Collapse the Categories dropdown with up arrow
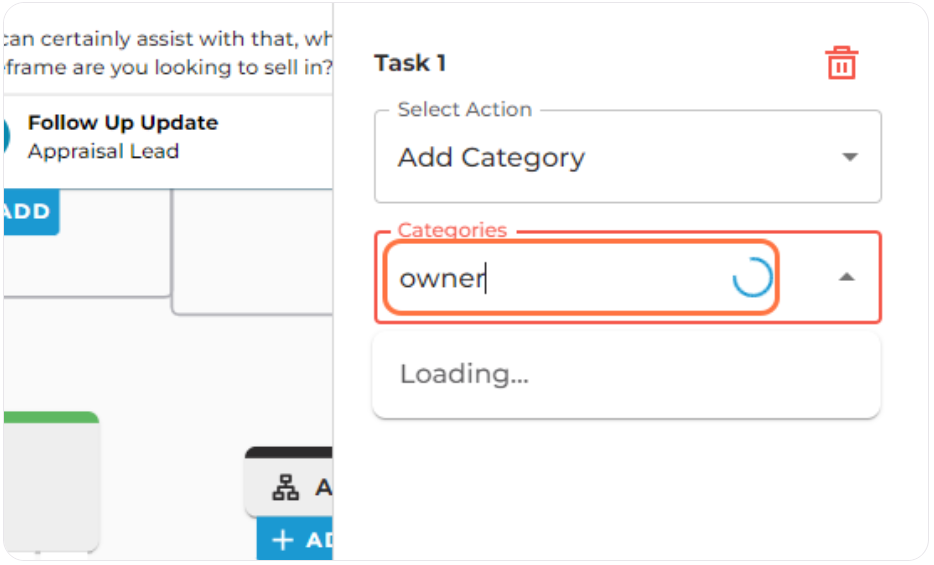This screenshot has height=565, width=934. point(846,277)
